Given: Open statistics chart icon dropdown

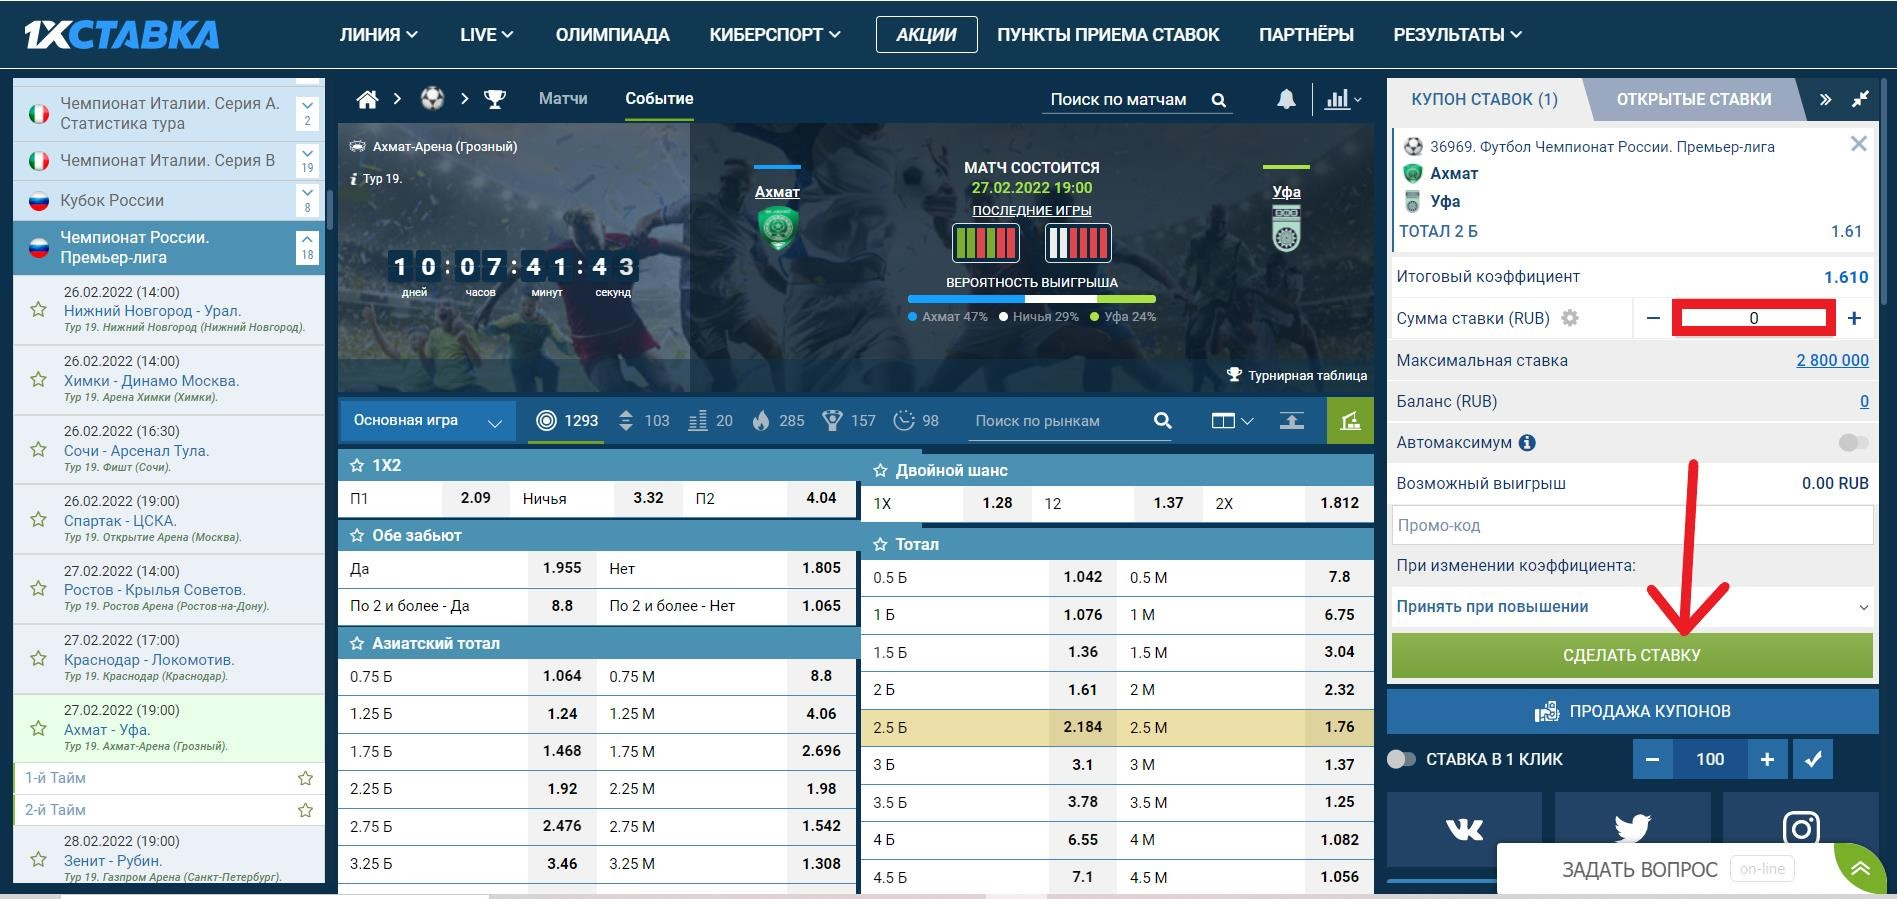Looking at the screenshot, I should pos(1343,99).
